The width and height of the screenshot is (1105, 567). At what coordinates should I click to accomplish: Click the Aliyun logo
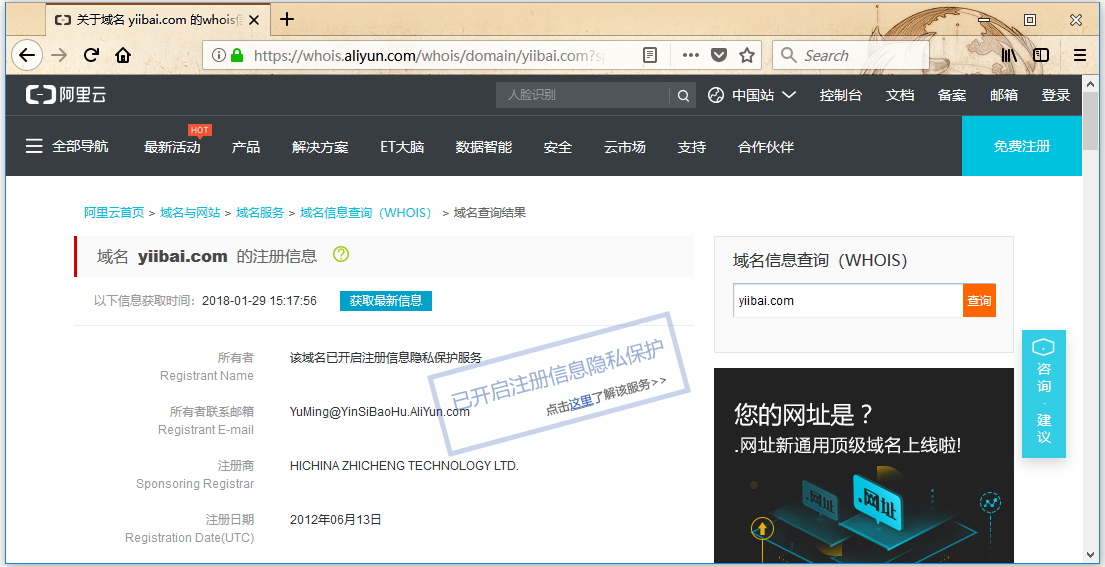pyautogui.click(x=66, y=95)
